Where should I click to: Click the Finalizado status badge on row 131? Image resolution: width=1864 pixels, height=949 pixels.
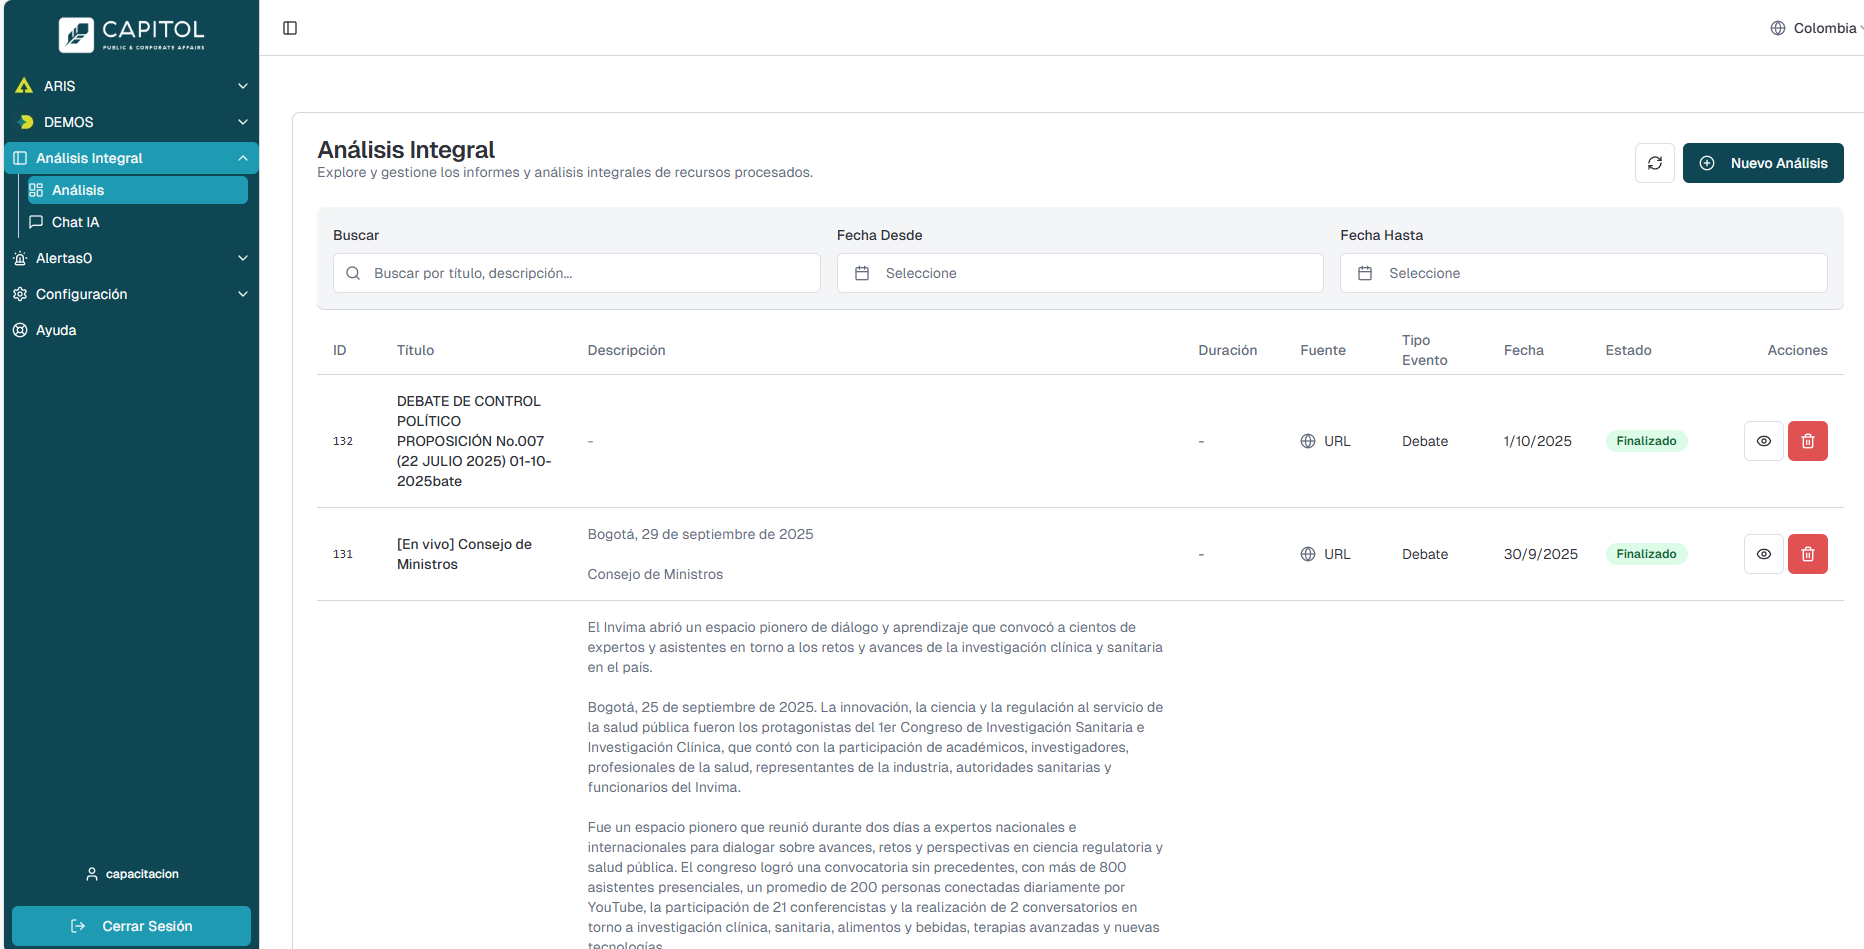pyautogui.click(x=1646, y=553)
